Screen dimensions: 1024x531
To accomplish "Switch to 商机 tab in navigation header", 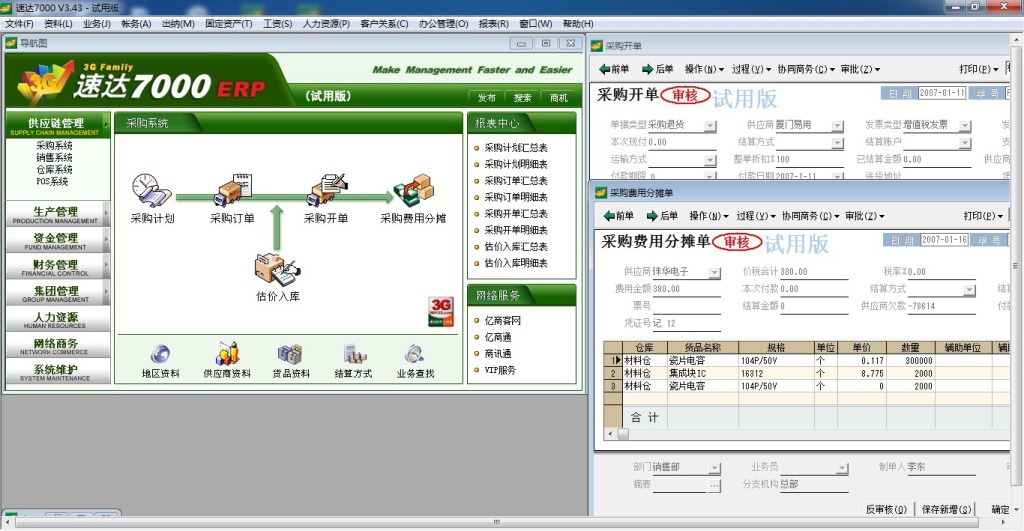I will pos(559,98).
